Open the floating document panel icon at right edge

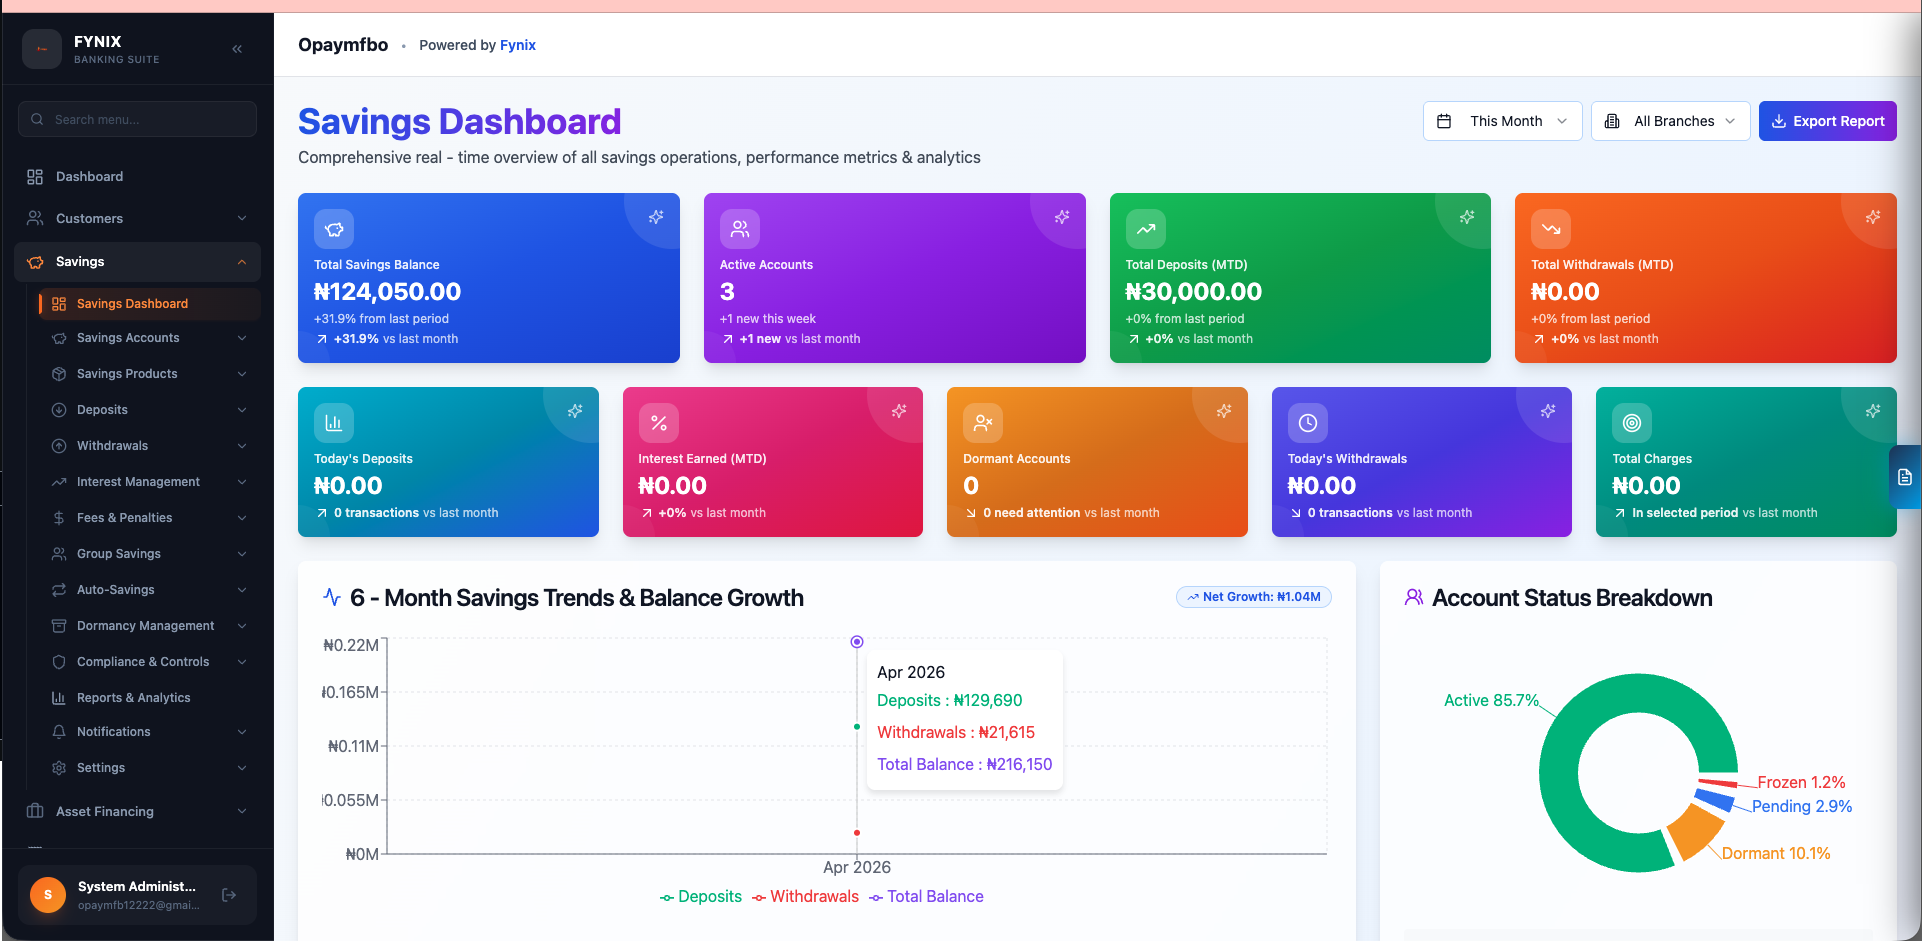click(x=1905, y=477)
